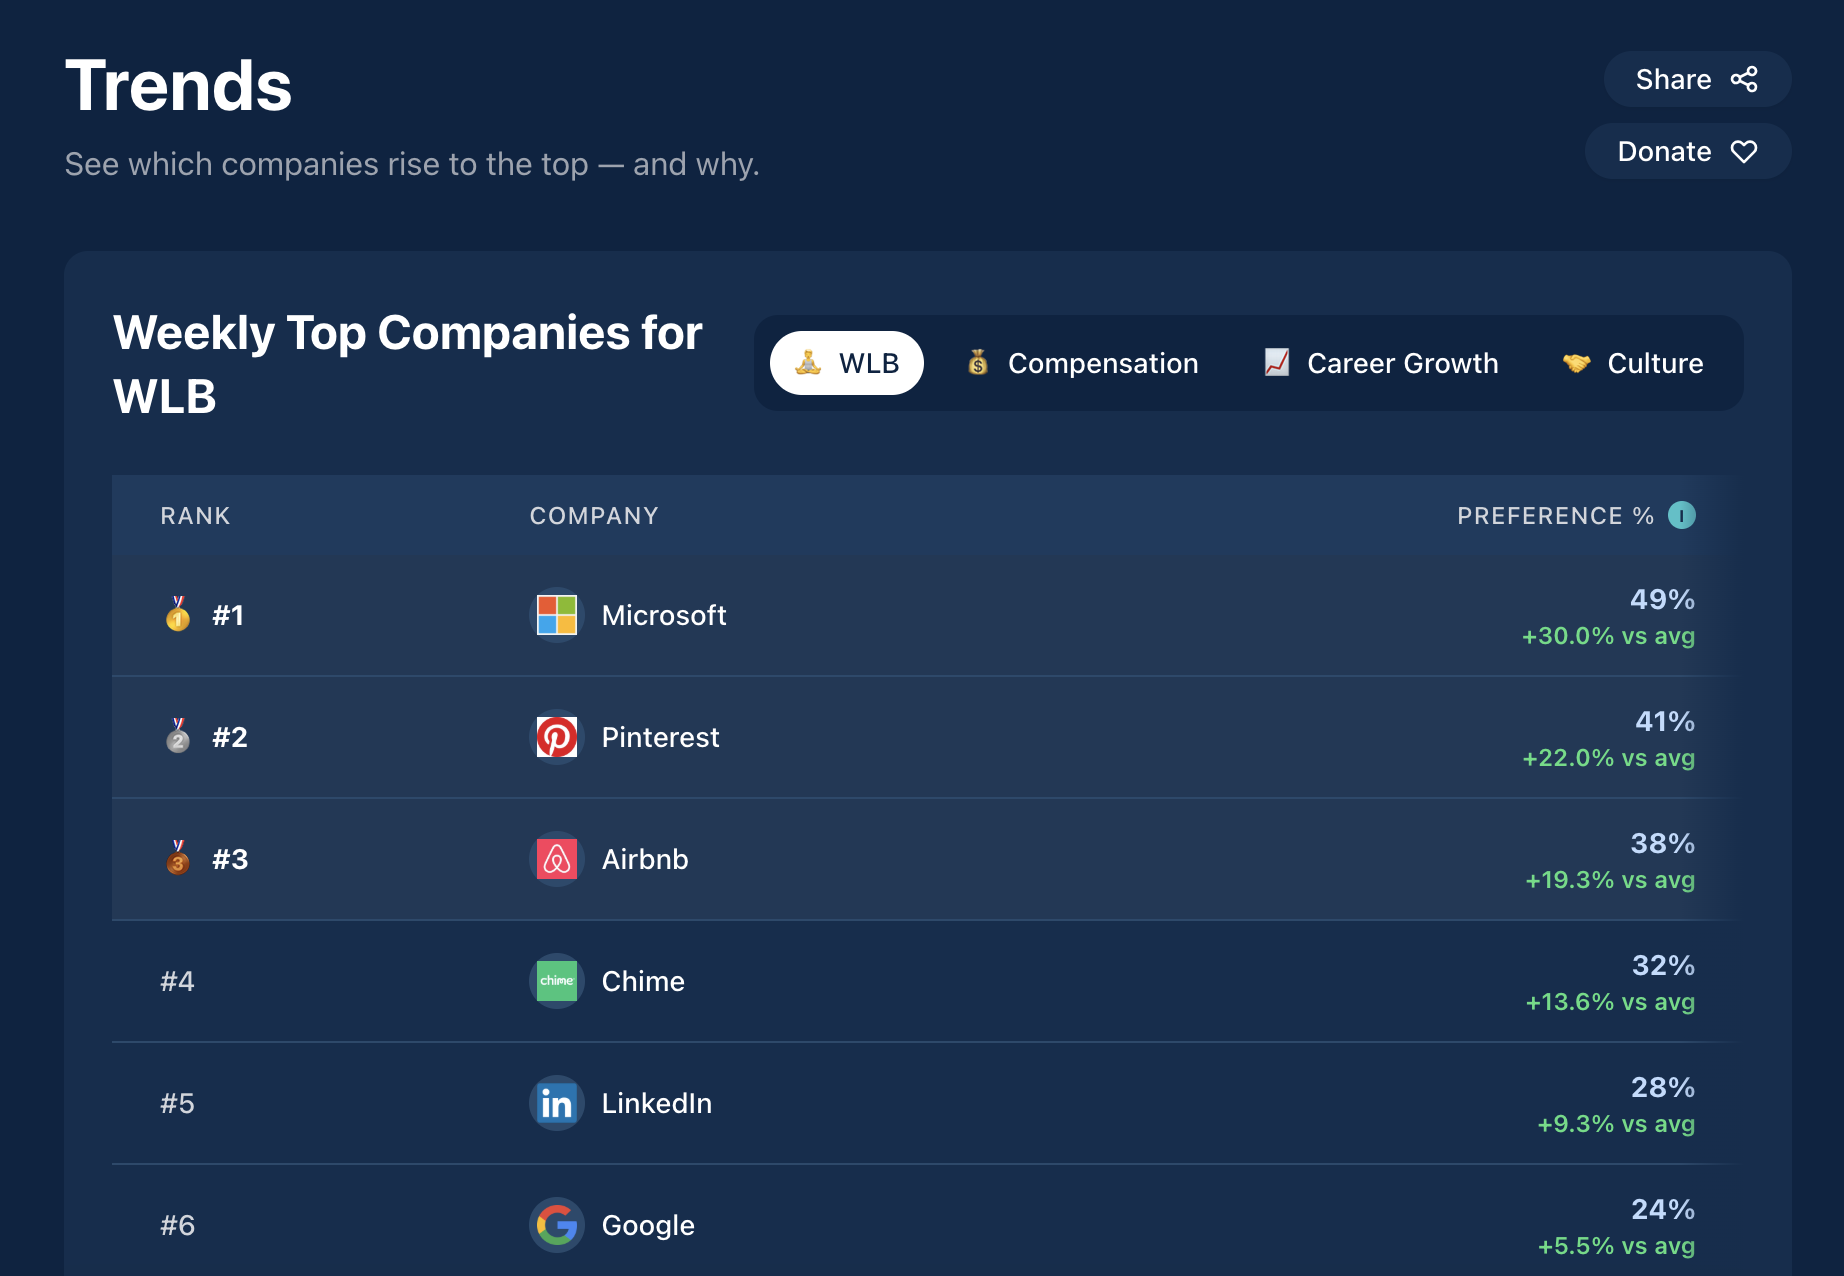The height and width of the screenshot is (1276, 1844).
Task: Switch to the Culture tab
Action: point(1633,363)
